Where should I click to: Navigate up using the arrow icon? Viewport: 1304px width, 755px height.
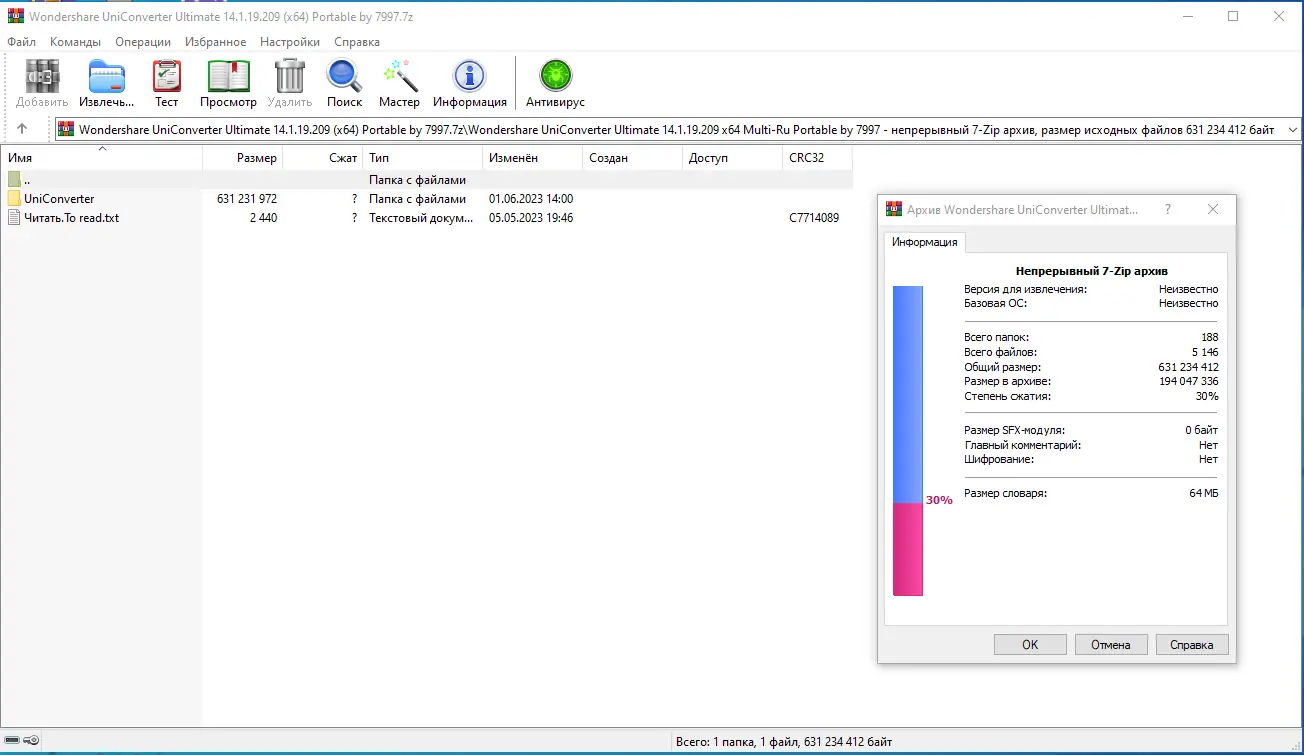pyautogui.click(x=22, y=128)
